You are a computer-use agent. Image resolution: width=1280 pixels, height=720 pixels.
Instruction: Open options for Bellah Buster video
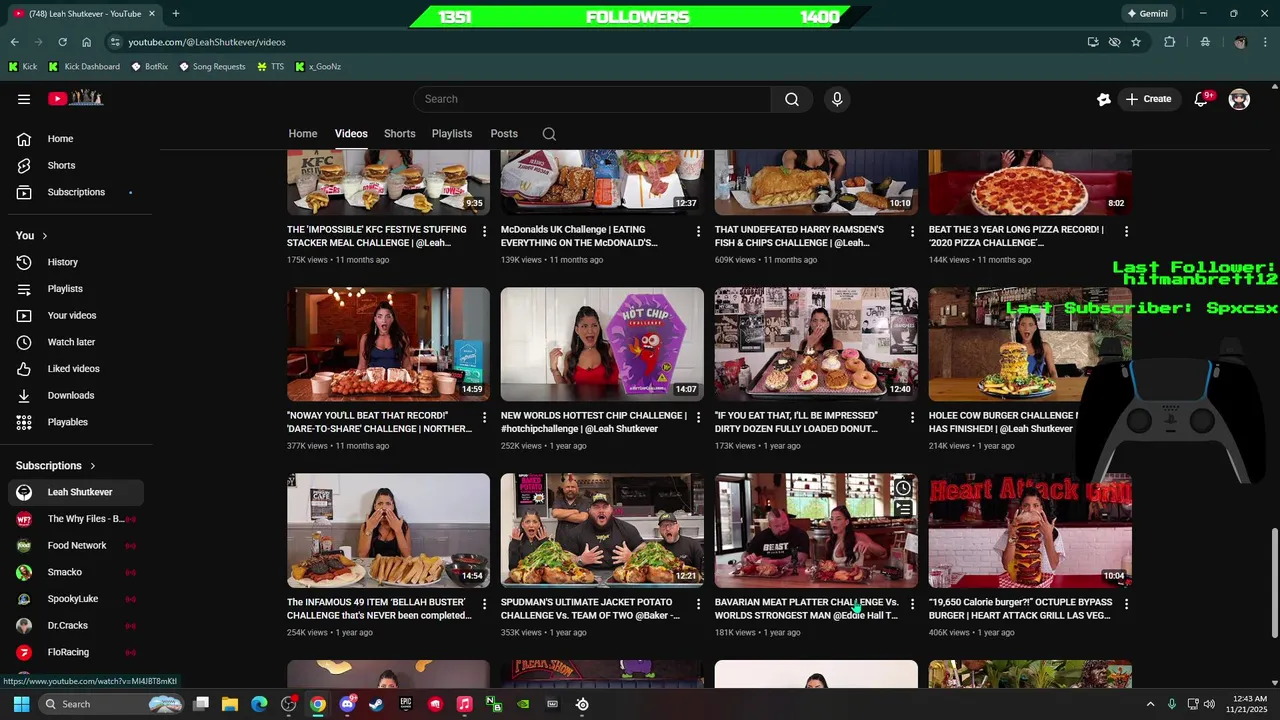(484, 604)
